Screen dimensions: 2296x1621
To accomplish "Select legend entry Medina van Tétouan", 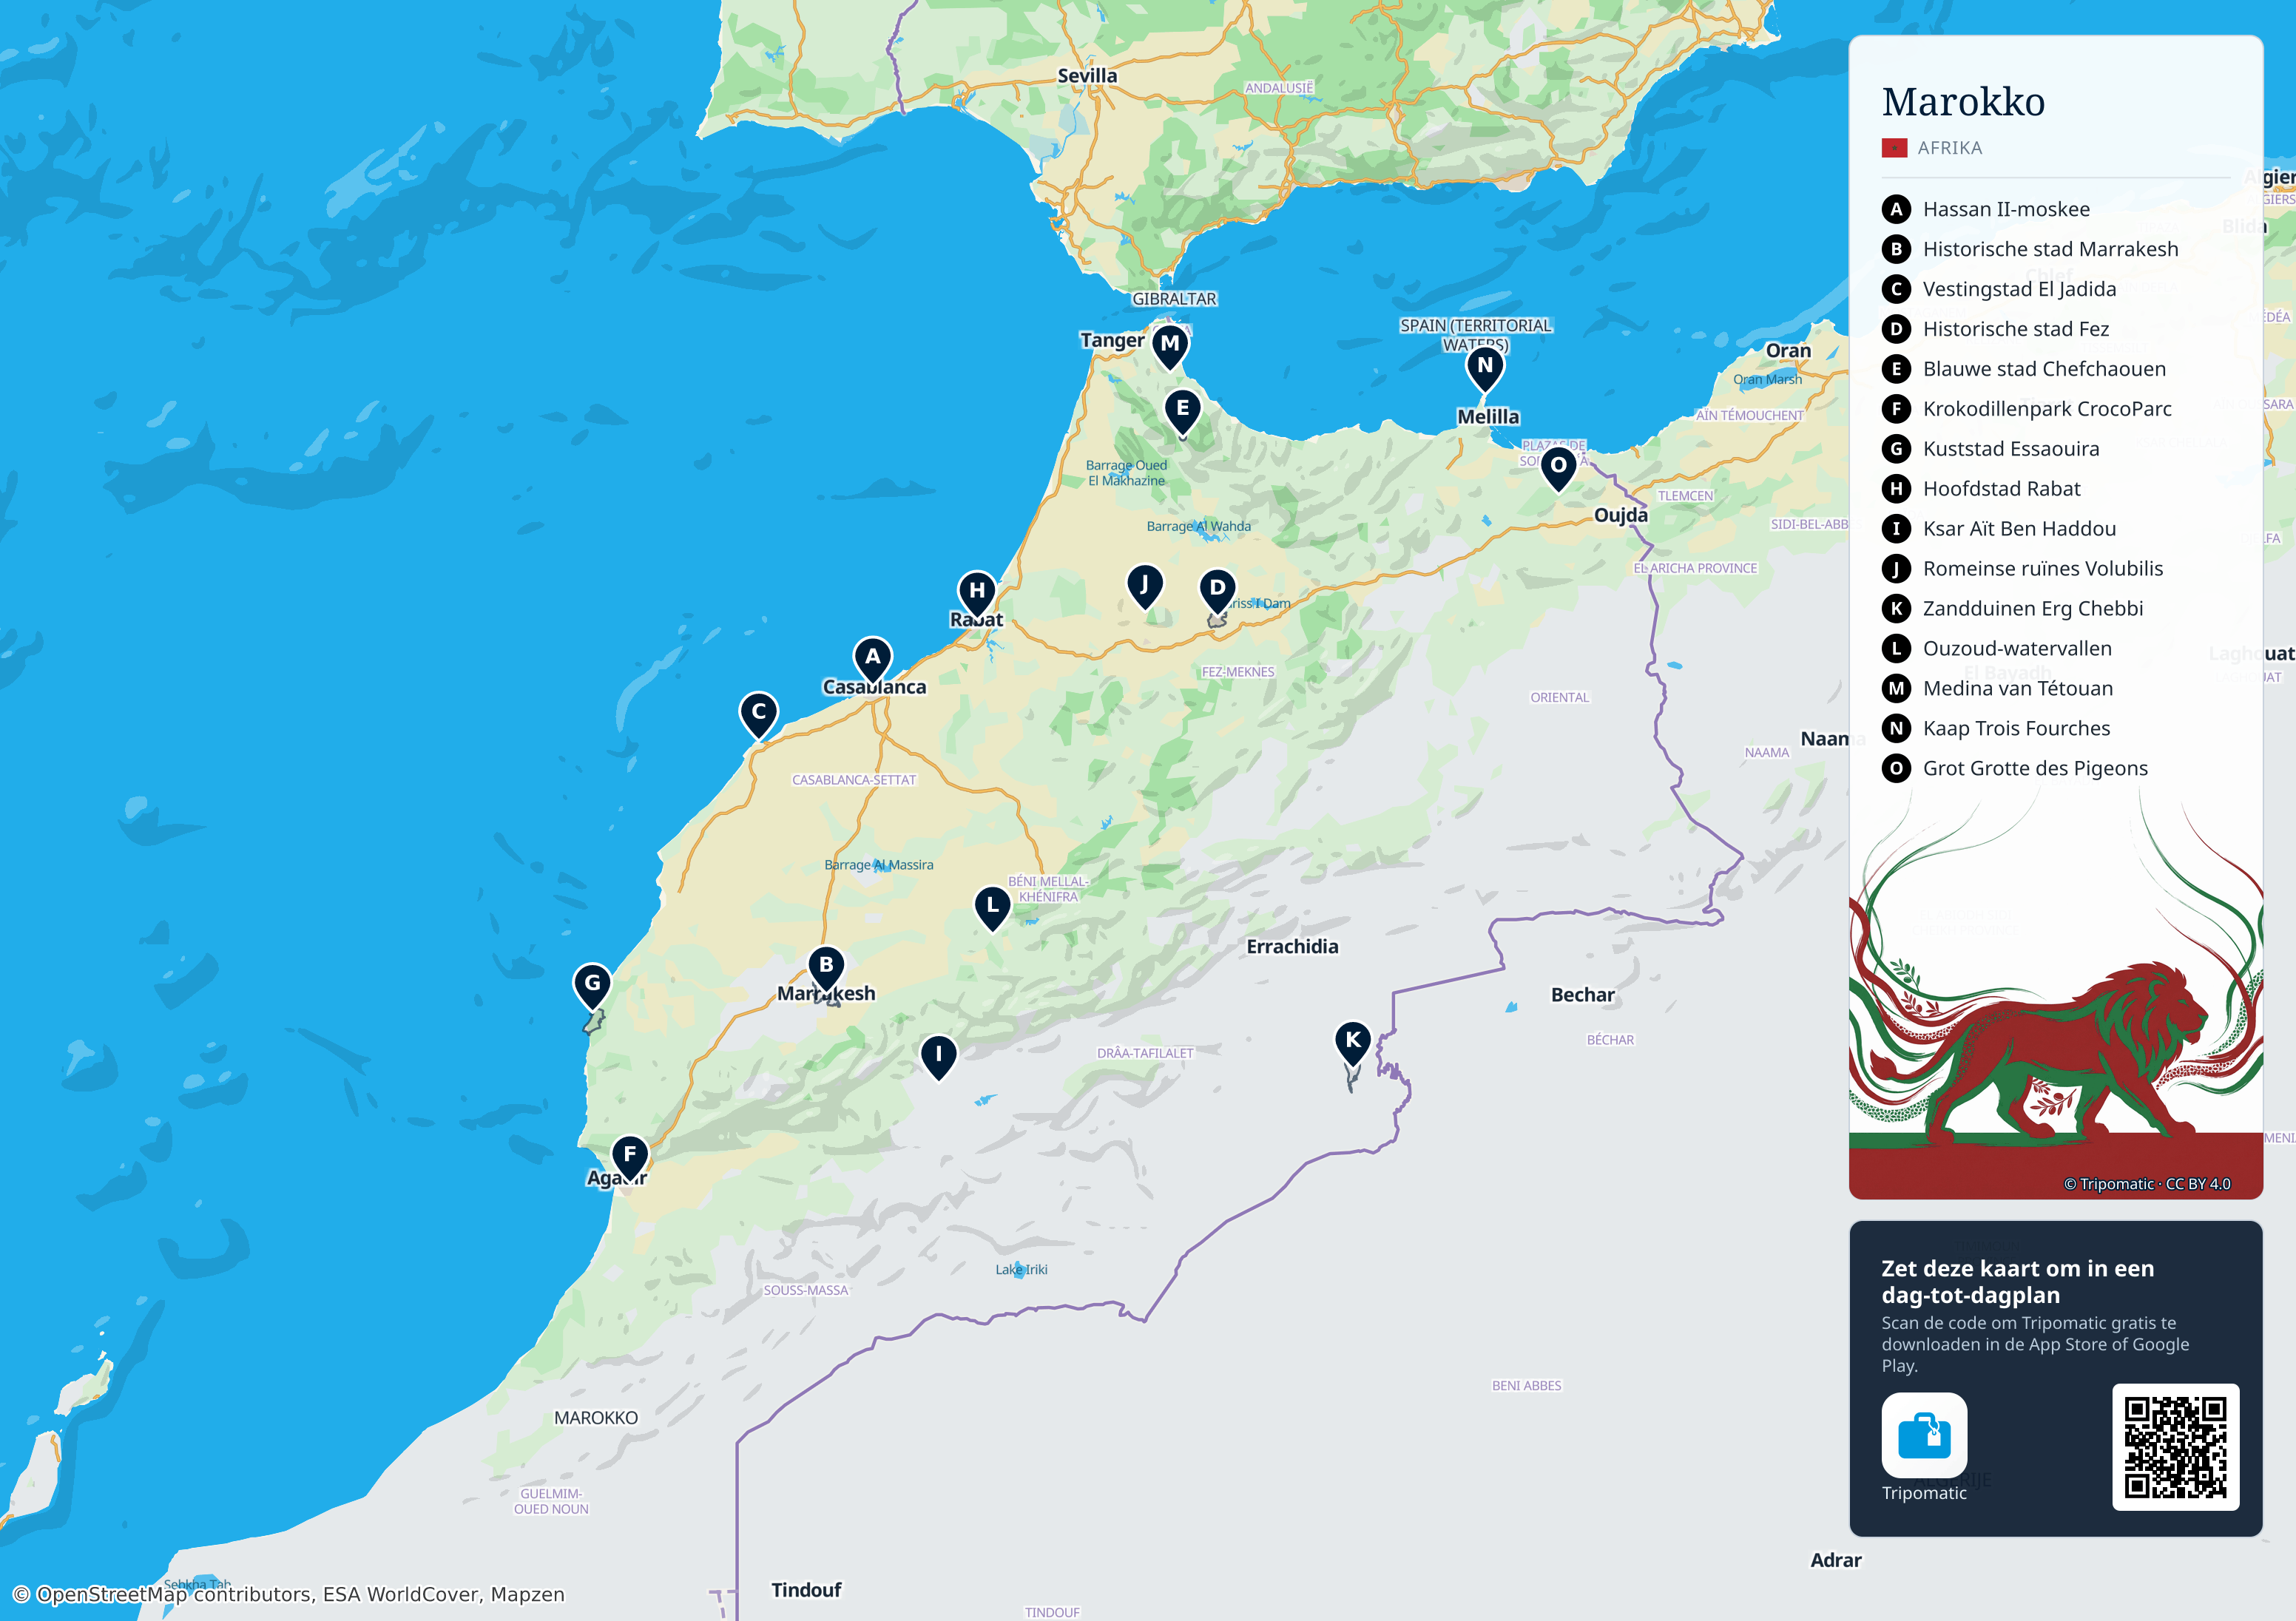I will [x=2017, y=688].
